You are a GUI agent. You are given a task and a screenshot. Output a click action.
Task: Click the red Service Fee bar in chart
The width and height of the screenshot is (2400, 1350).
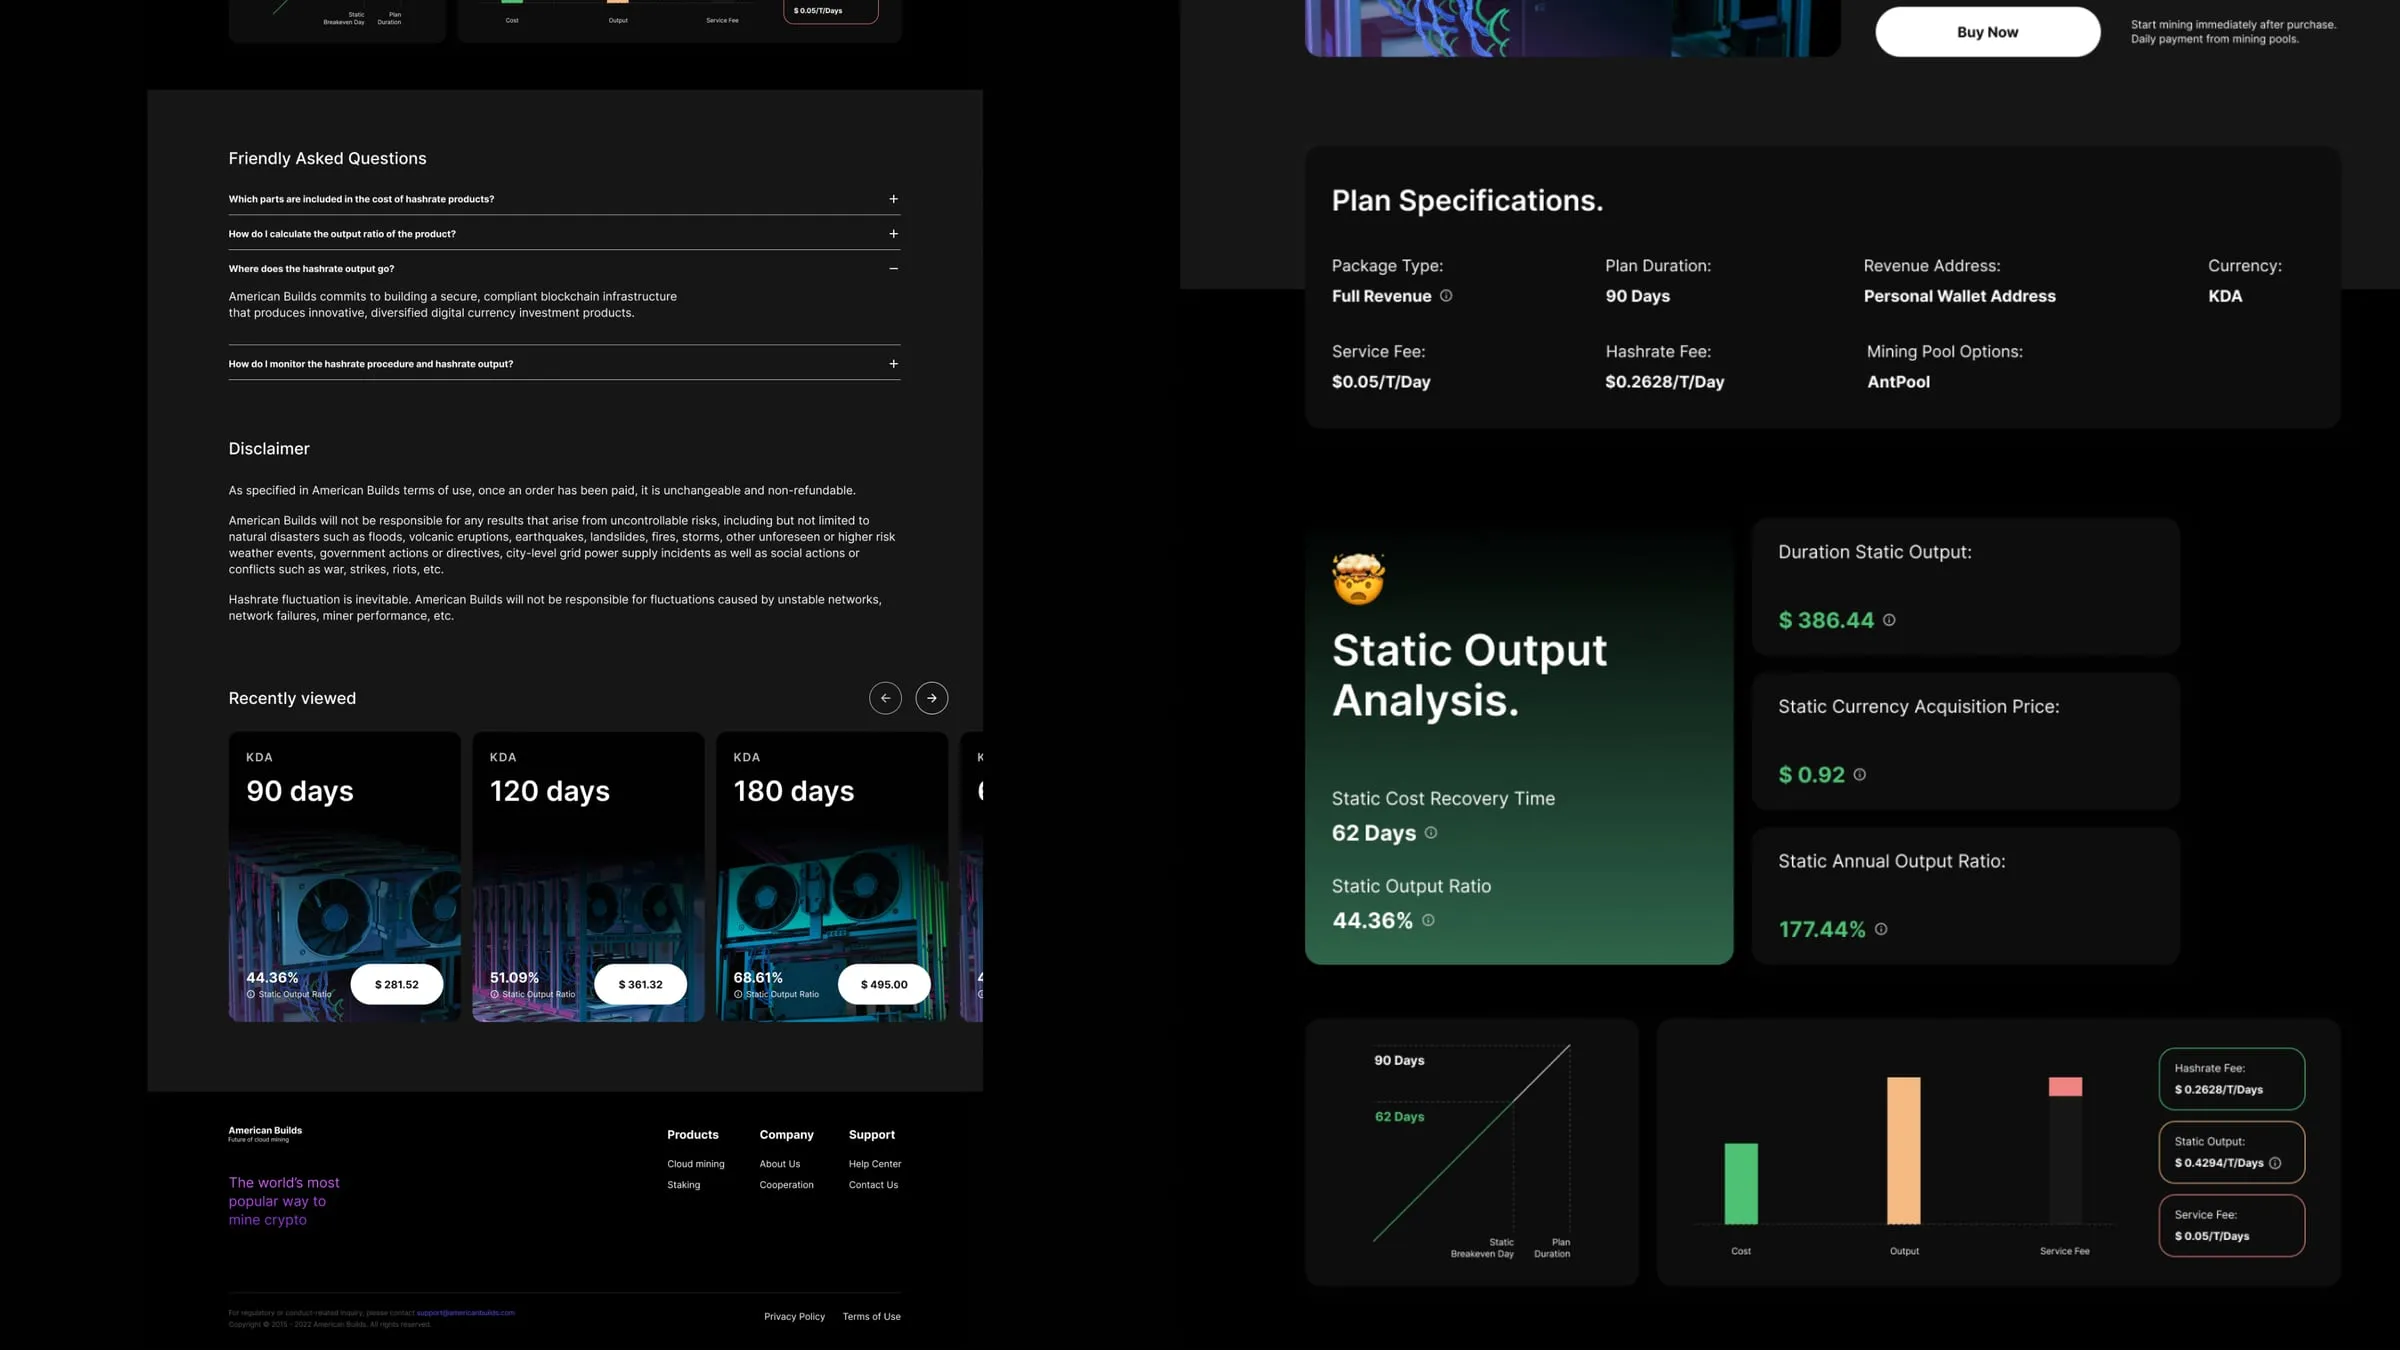tap(2065, 1087)
